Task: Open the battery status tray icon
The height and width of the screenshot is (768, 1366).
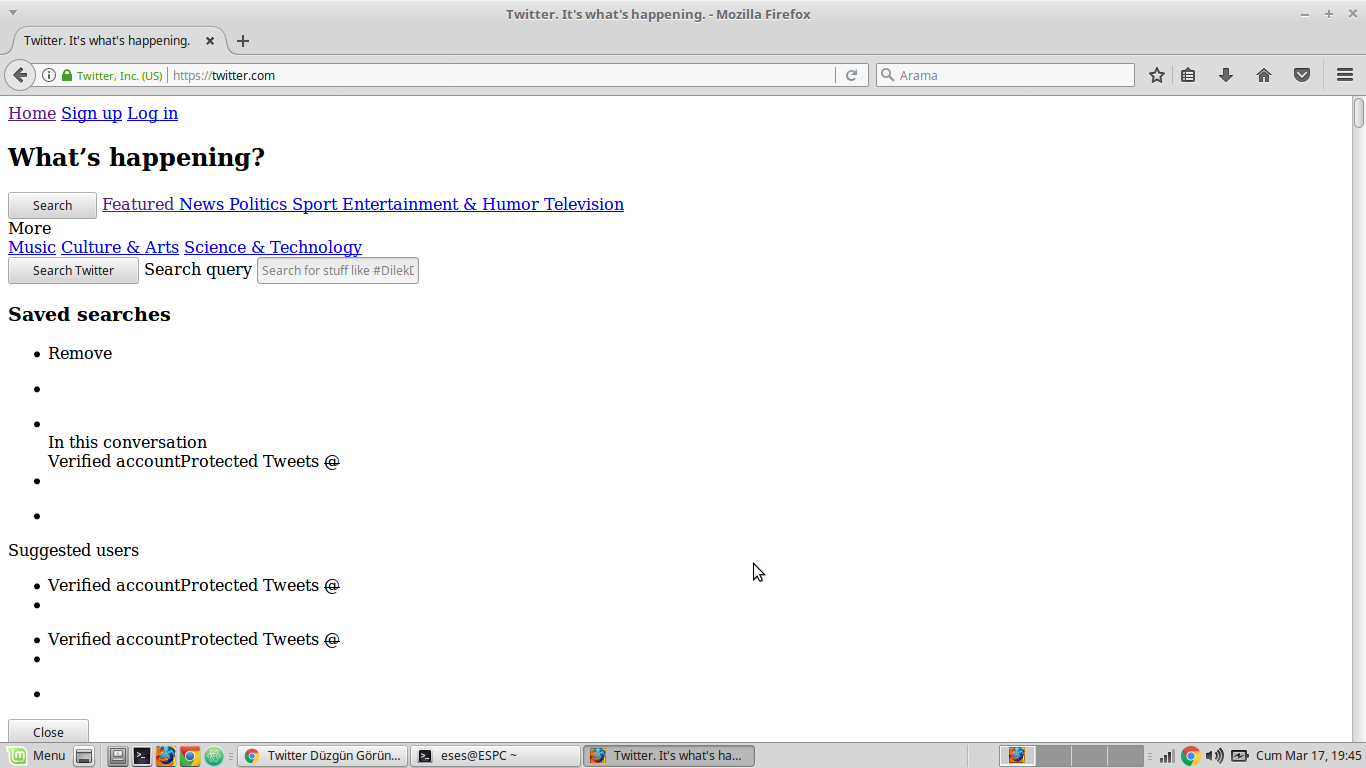Action: 1240,756
